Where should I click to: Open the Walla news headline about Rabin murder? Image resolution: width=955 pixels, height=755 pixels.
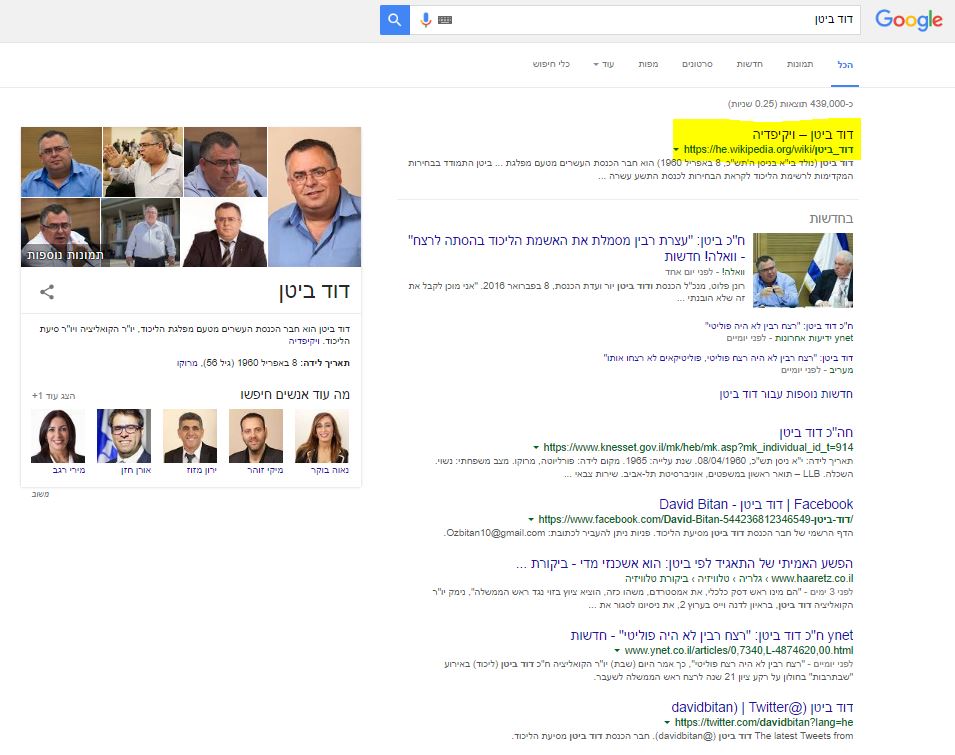[576, 248]
